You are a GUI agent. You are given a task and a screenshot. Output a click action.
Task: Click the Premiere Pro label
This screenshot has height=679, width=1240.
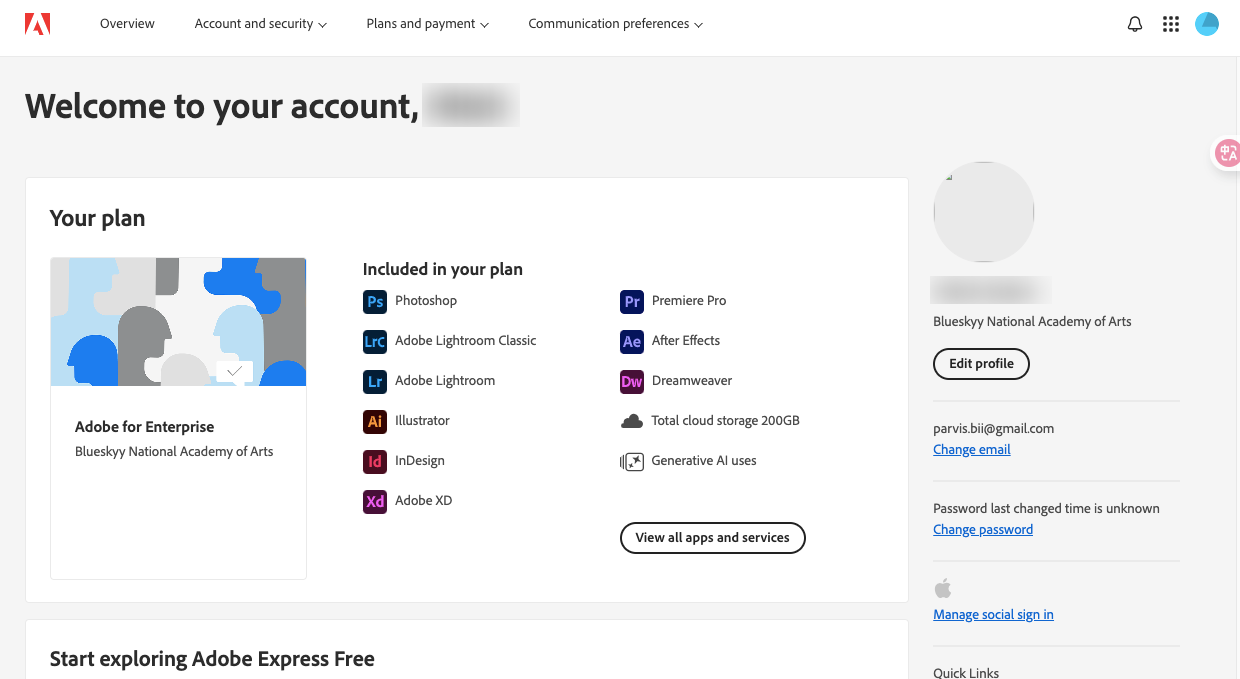(689, 301)
